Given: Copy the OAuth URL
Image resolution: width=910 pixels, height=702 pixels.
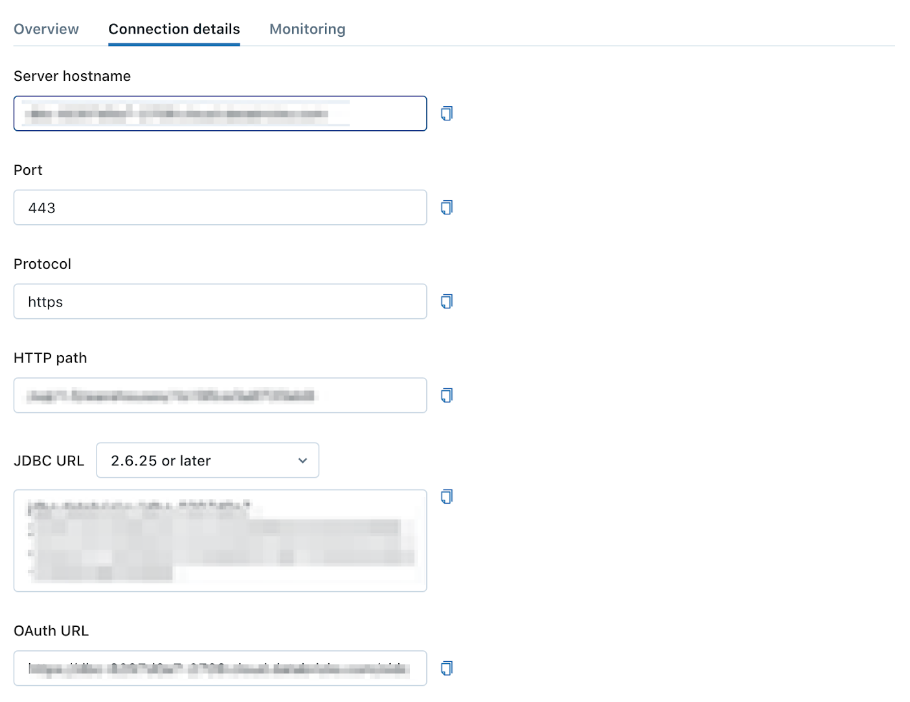Looking at the screenshot, I should (447, 667).
